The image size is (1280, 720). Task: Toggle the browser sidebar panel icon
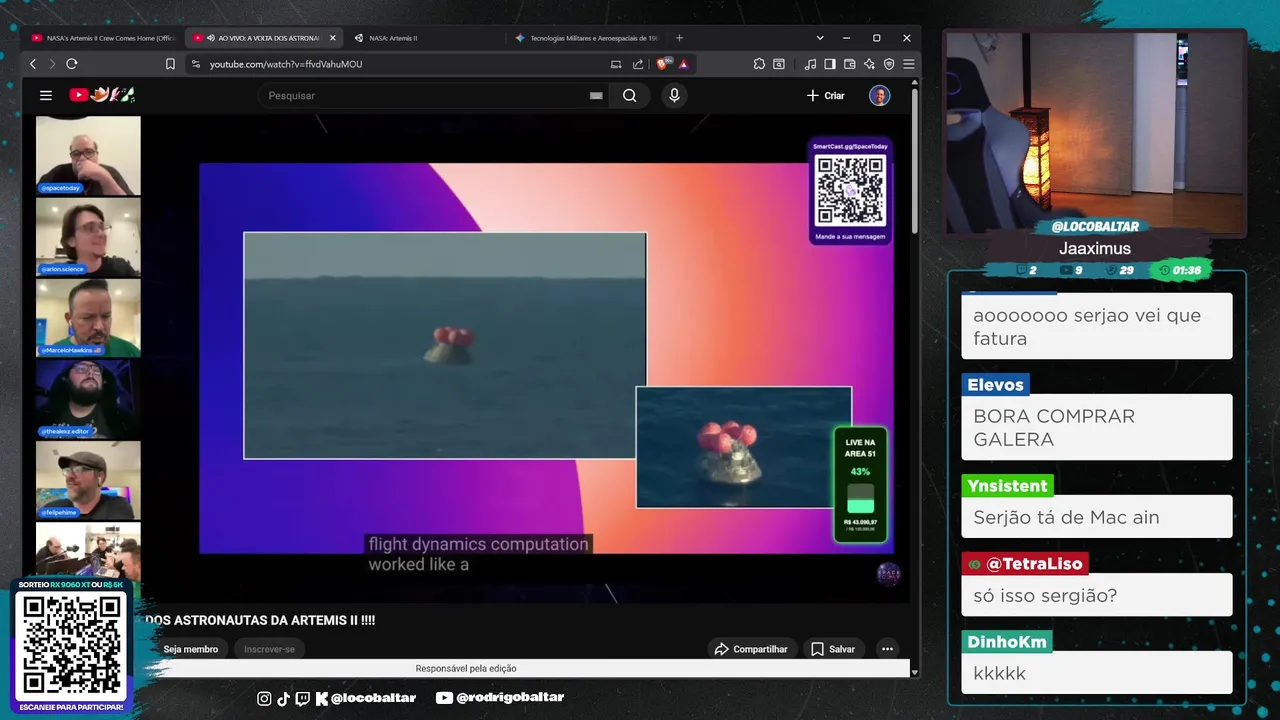pos(830,64)
